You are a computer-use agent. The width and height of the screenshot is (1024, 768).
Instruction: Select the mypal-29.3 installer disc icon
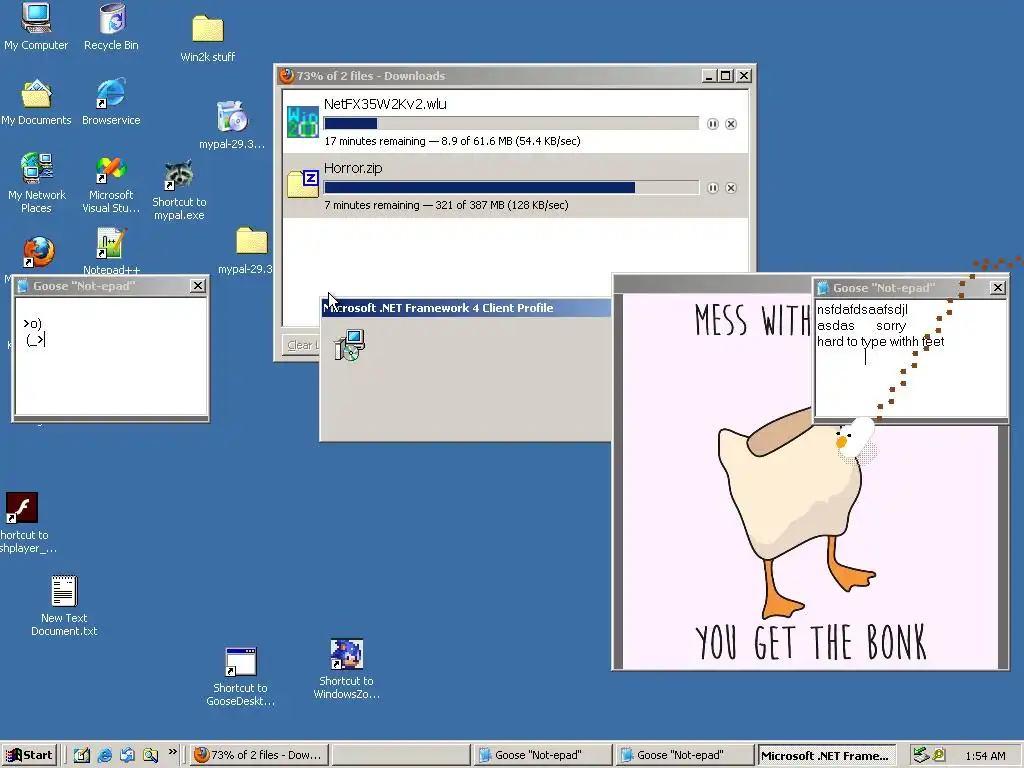pos(232,118)
